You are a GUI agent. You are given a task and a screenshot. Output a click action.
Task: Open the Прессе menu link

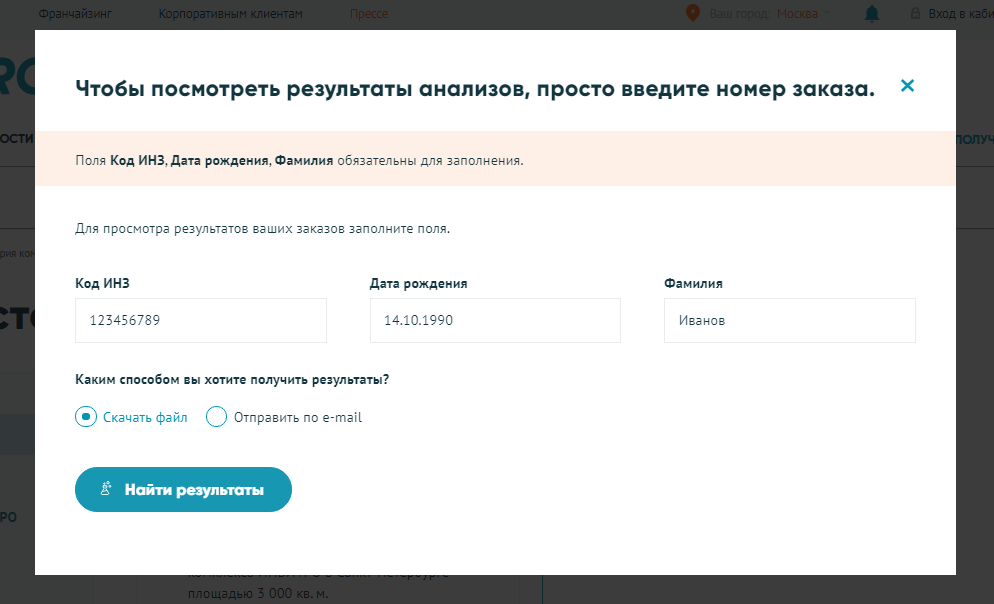pyautogui.click(x=369, y=13)
